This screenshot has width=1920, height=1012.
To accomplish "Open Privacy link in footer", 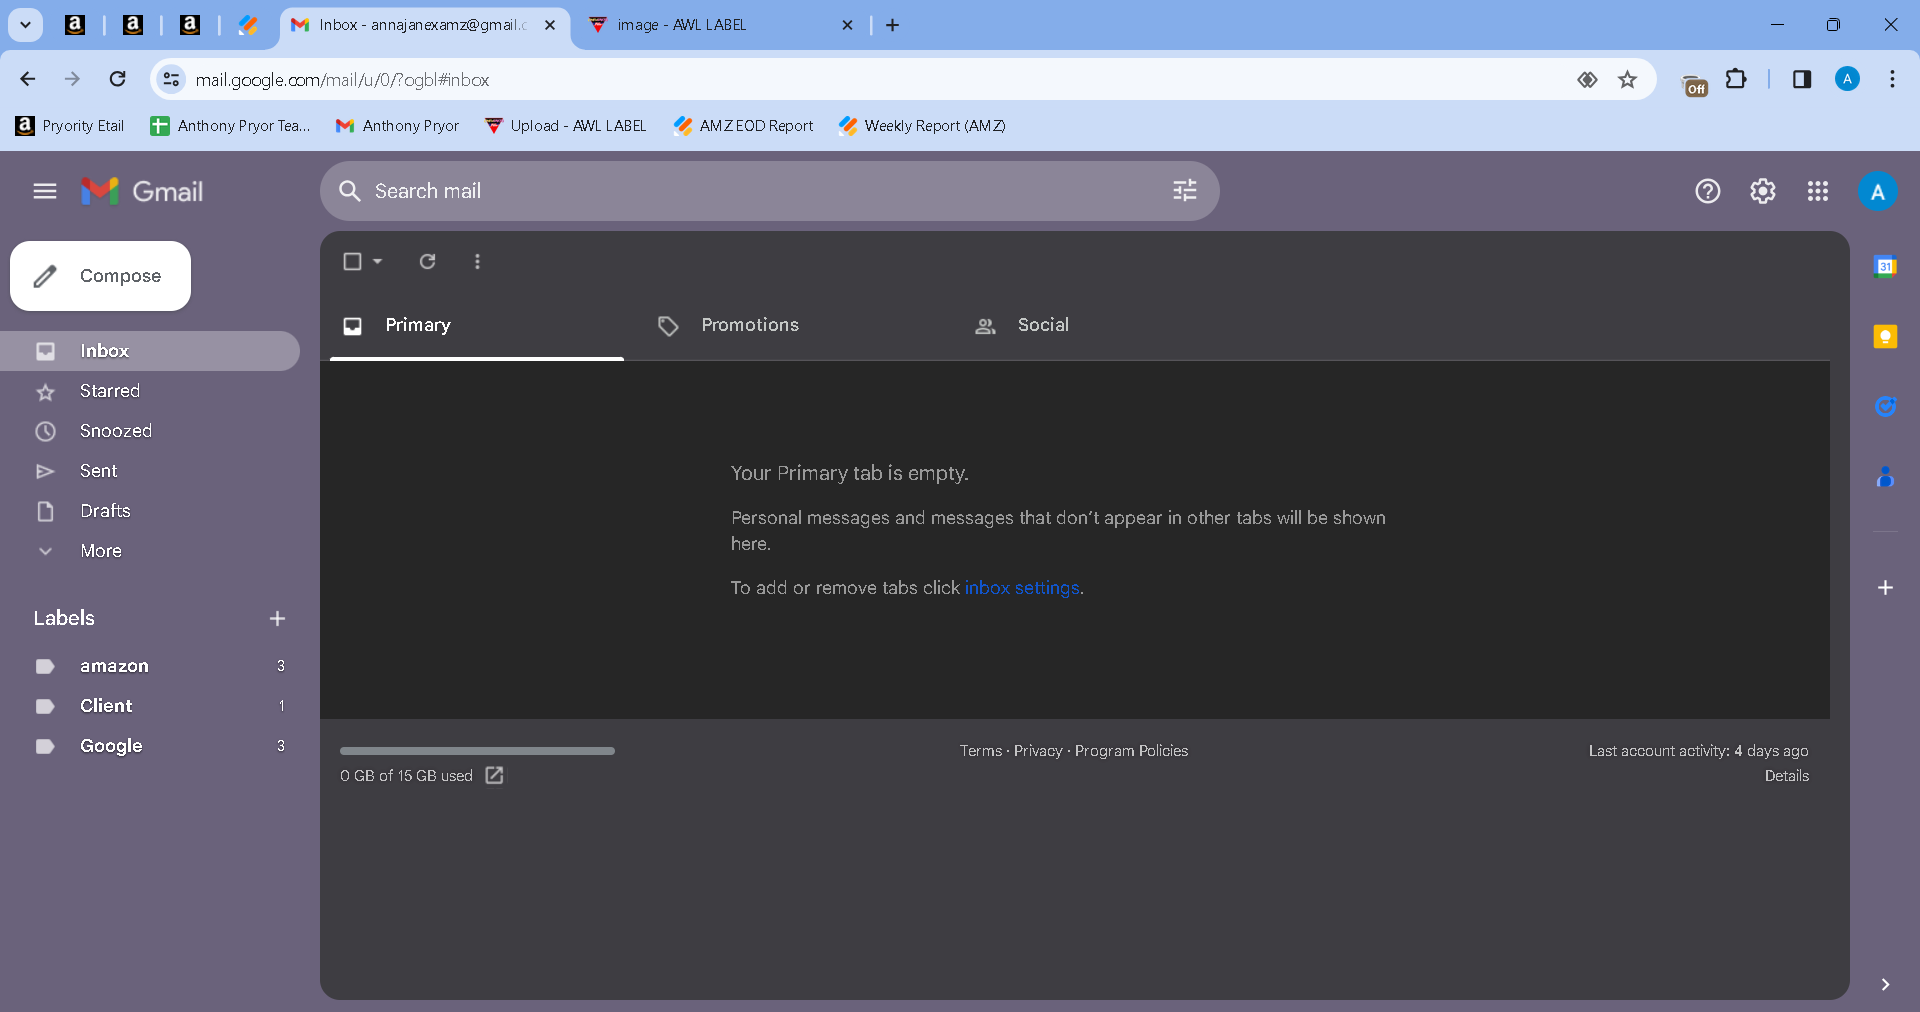I will [1038, 751].
